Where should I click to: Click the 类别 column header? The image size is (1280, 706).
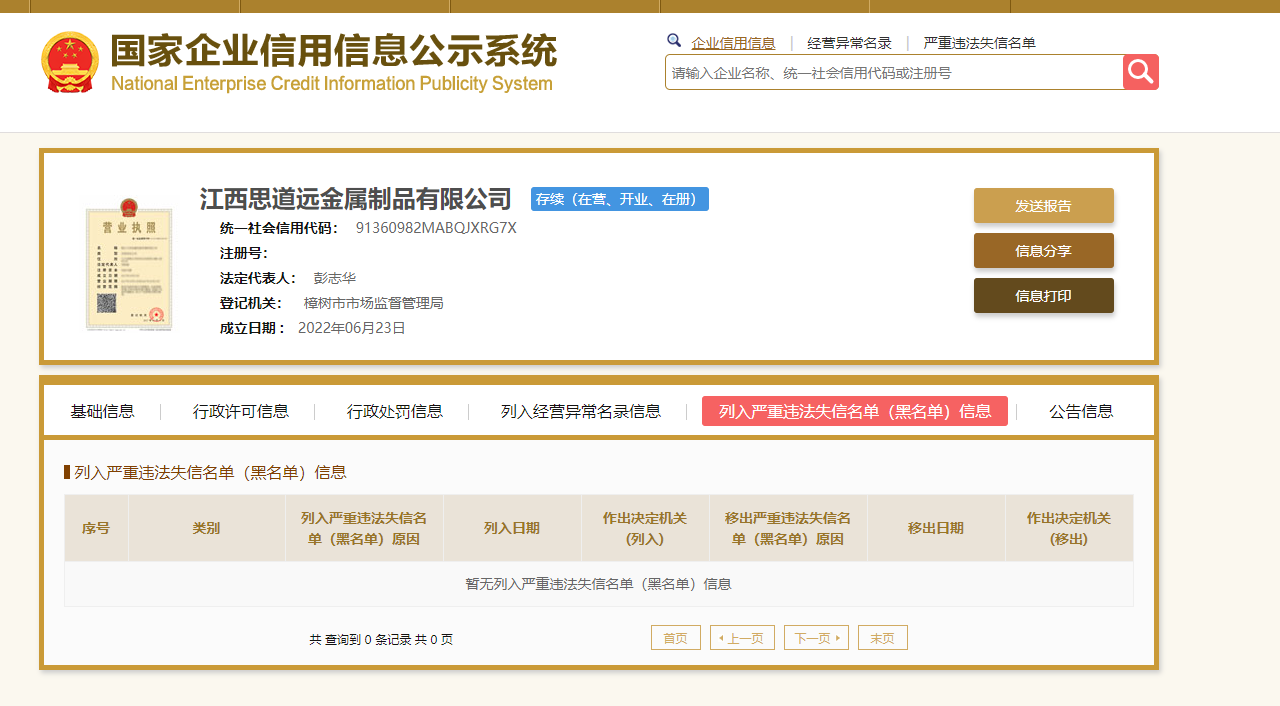click(x=207, y=528)
